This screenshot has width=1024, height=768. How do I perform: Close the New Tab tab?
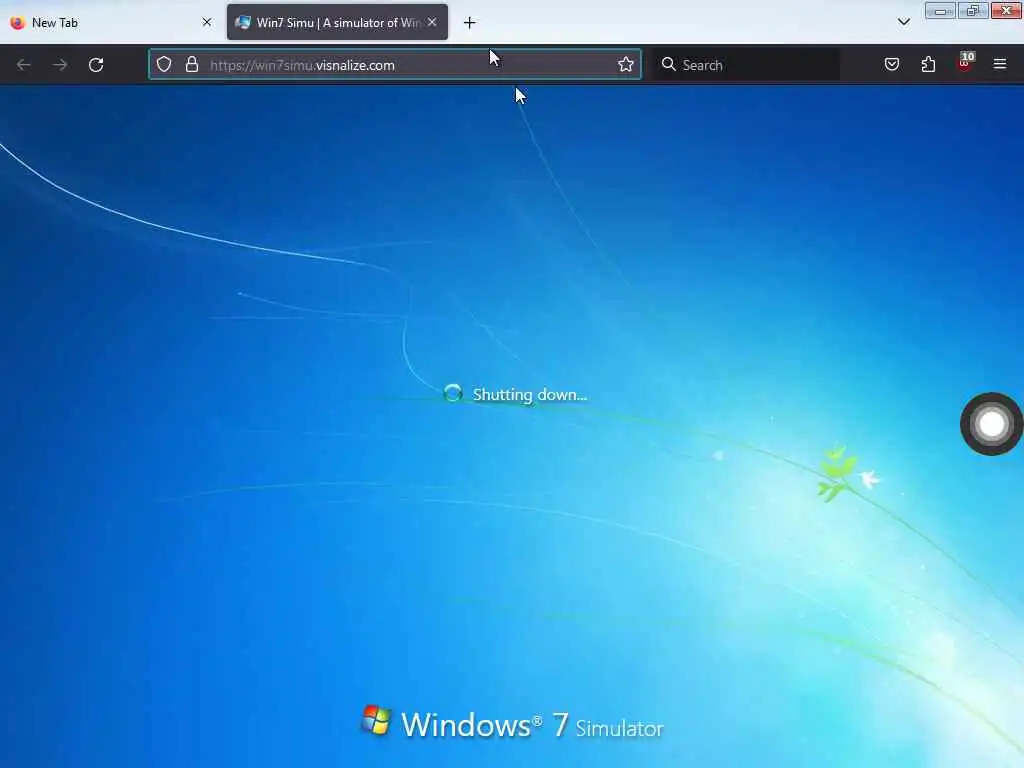click(x=207, y=22)
